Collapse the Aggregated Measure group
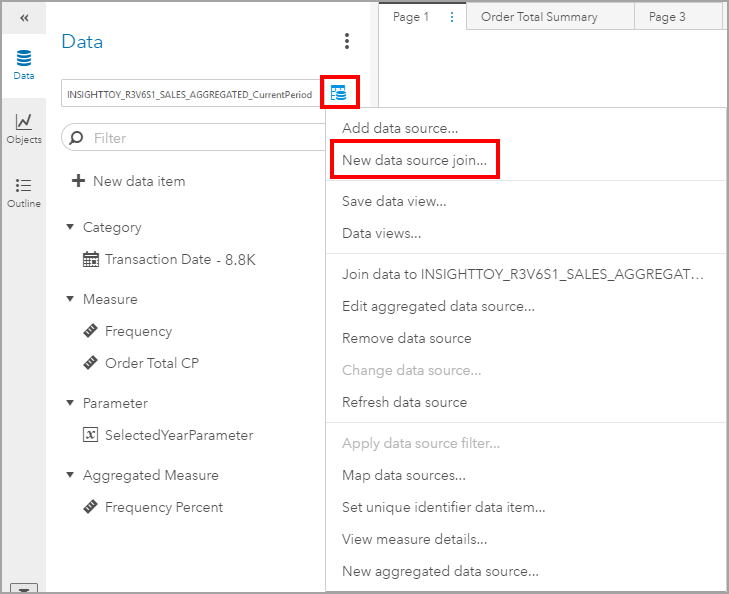Image resolution: width=729 pixels, height=594 pixels. click(70, 475)
